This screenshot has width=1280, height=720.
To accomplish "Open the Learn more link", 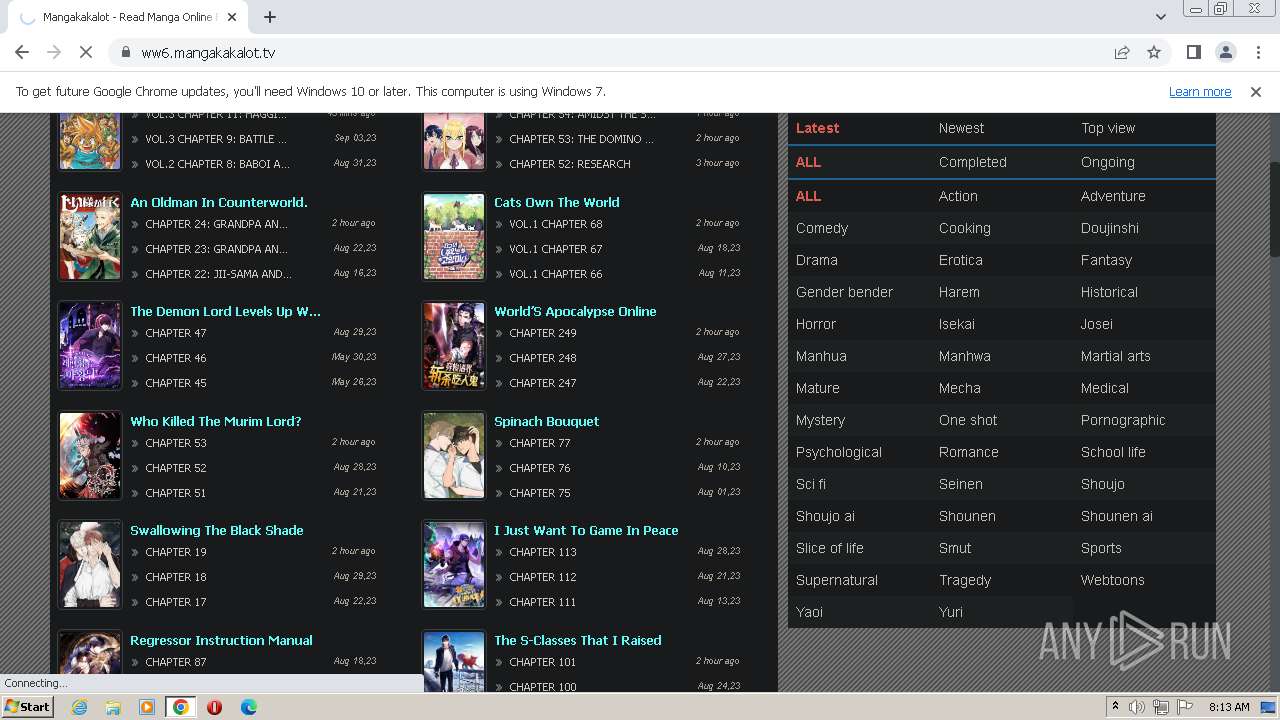I will pos(1200,91).
